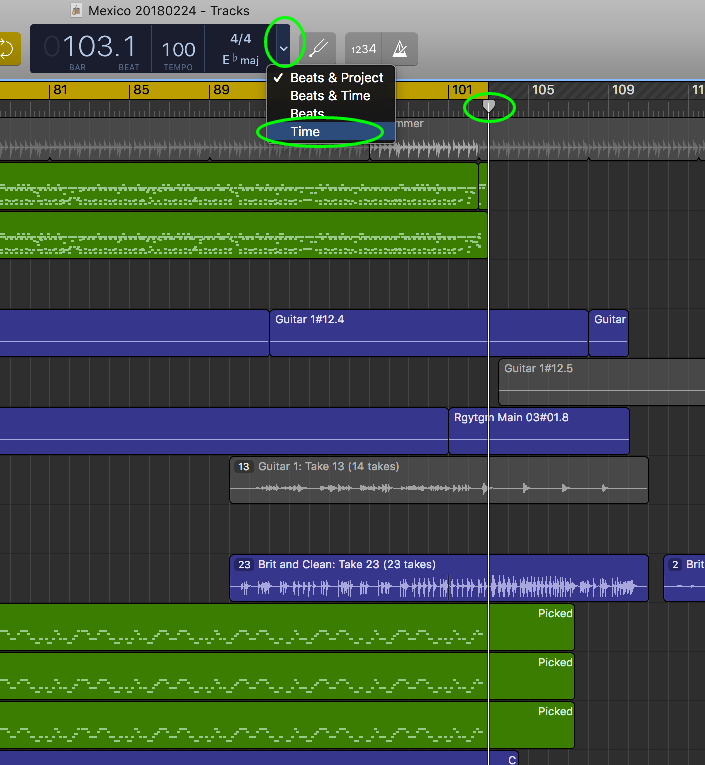Click bar 89 in the ruler
The width and height of the screenshot is (705, 765).
[x=221, y=90]
